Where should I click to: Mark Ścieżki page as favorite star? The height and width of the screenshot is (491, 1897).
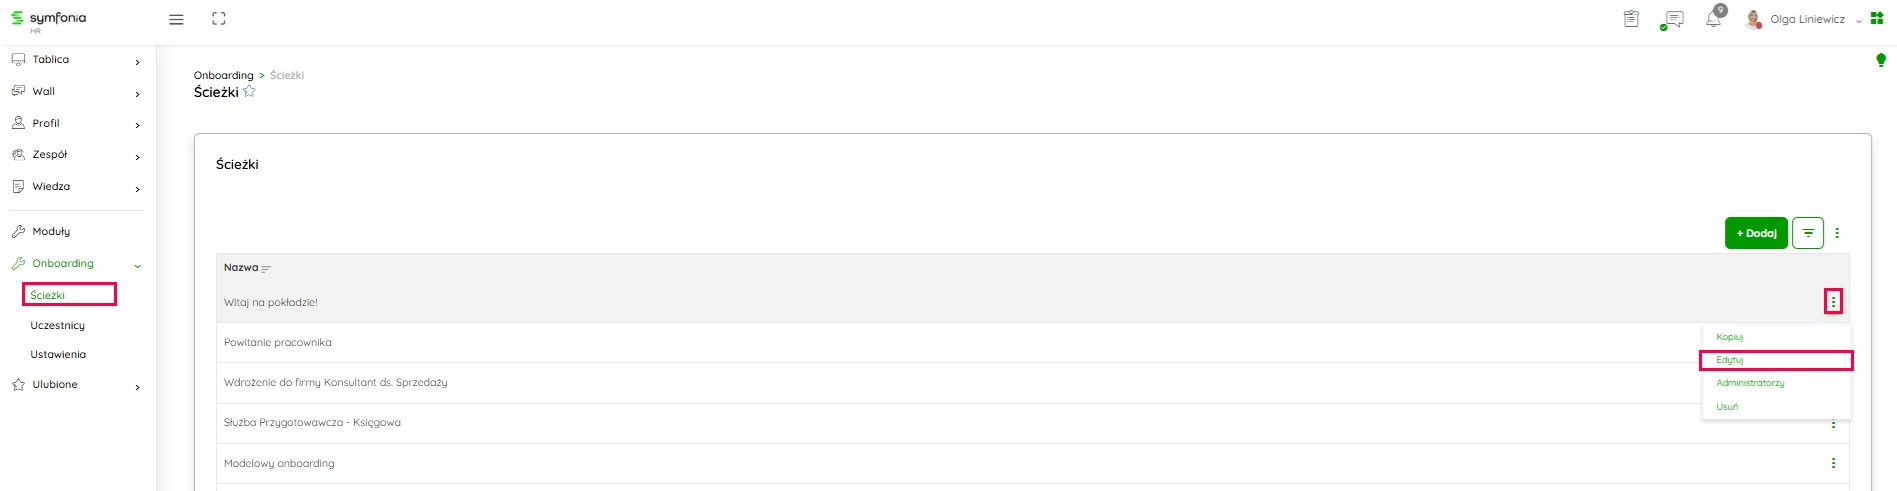tap(250, 92)
